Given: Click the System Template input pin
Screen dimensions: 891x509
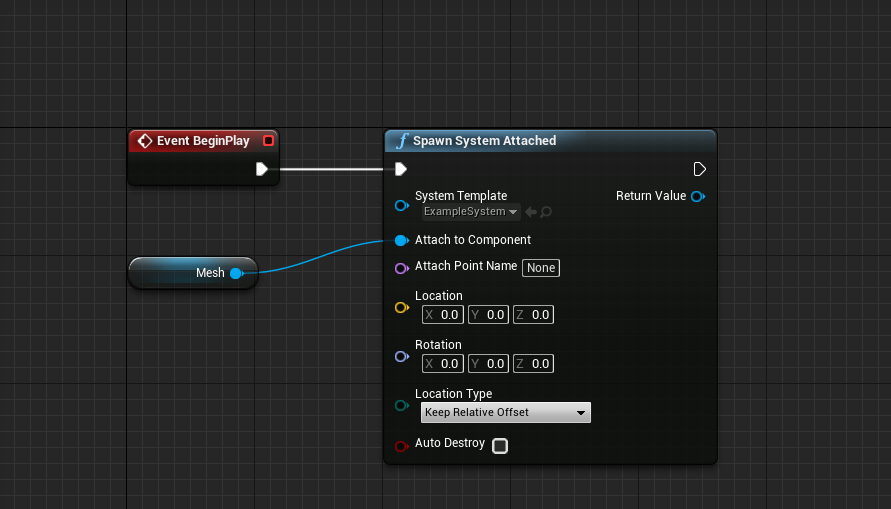Looking at the screenshot, I should (402, 205).
